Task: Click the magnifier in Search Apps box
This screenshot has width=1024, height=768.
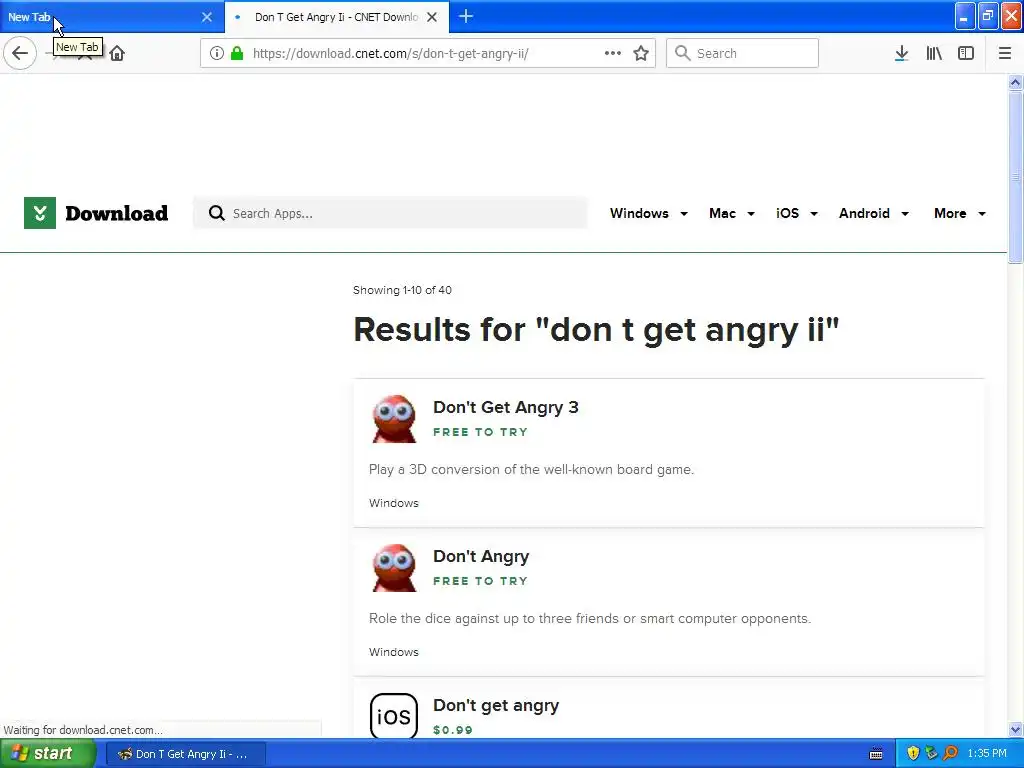Action: pyautogui.click(x=216, y=213)
